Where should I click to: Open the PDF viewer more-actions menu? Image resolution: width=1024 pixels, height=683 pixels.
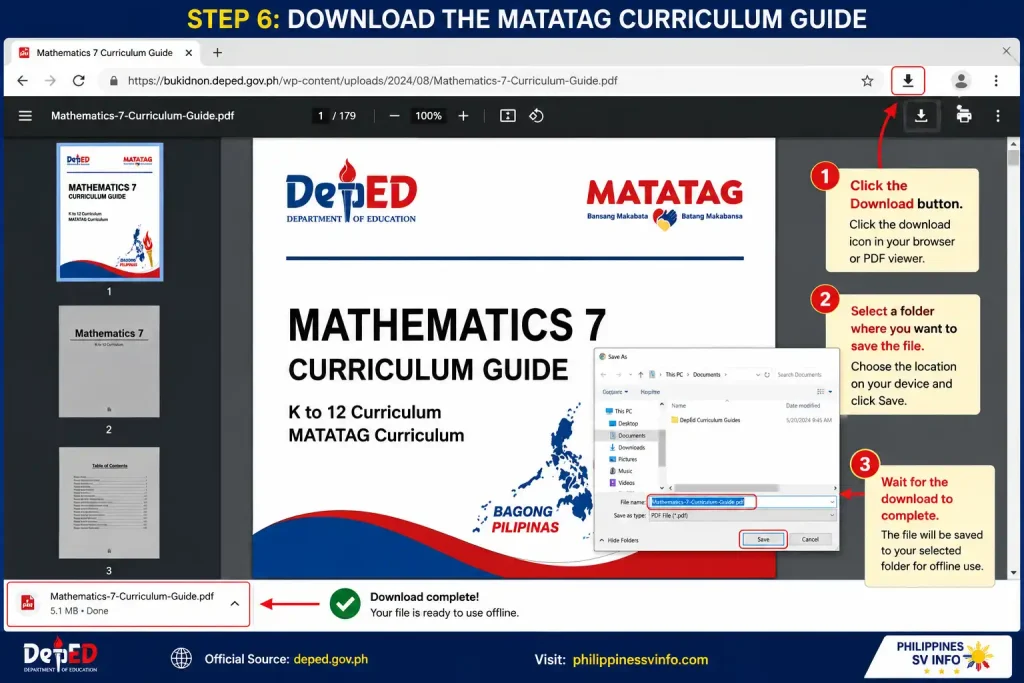pos(998,116)
